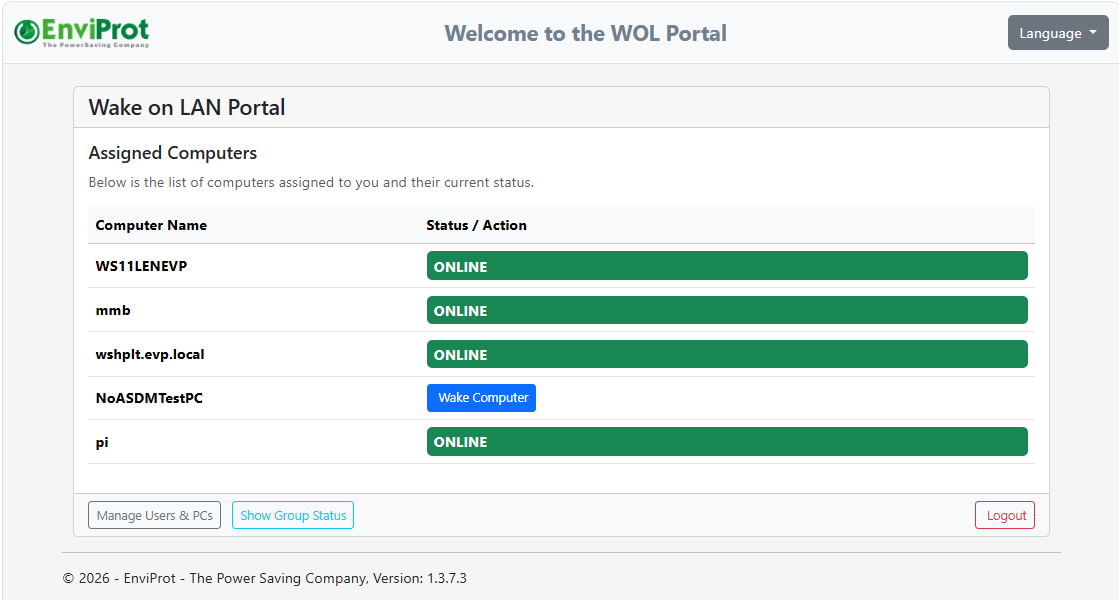Select computer name wshplt.evp.local
The width and height of the screenshot is (1119, 600).
pos(150,355)
